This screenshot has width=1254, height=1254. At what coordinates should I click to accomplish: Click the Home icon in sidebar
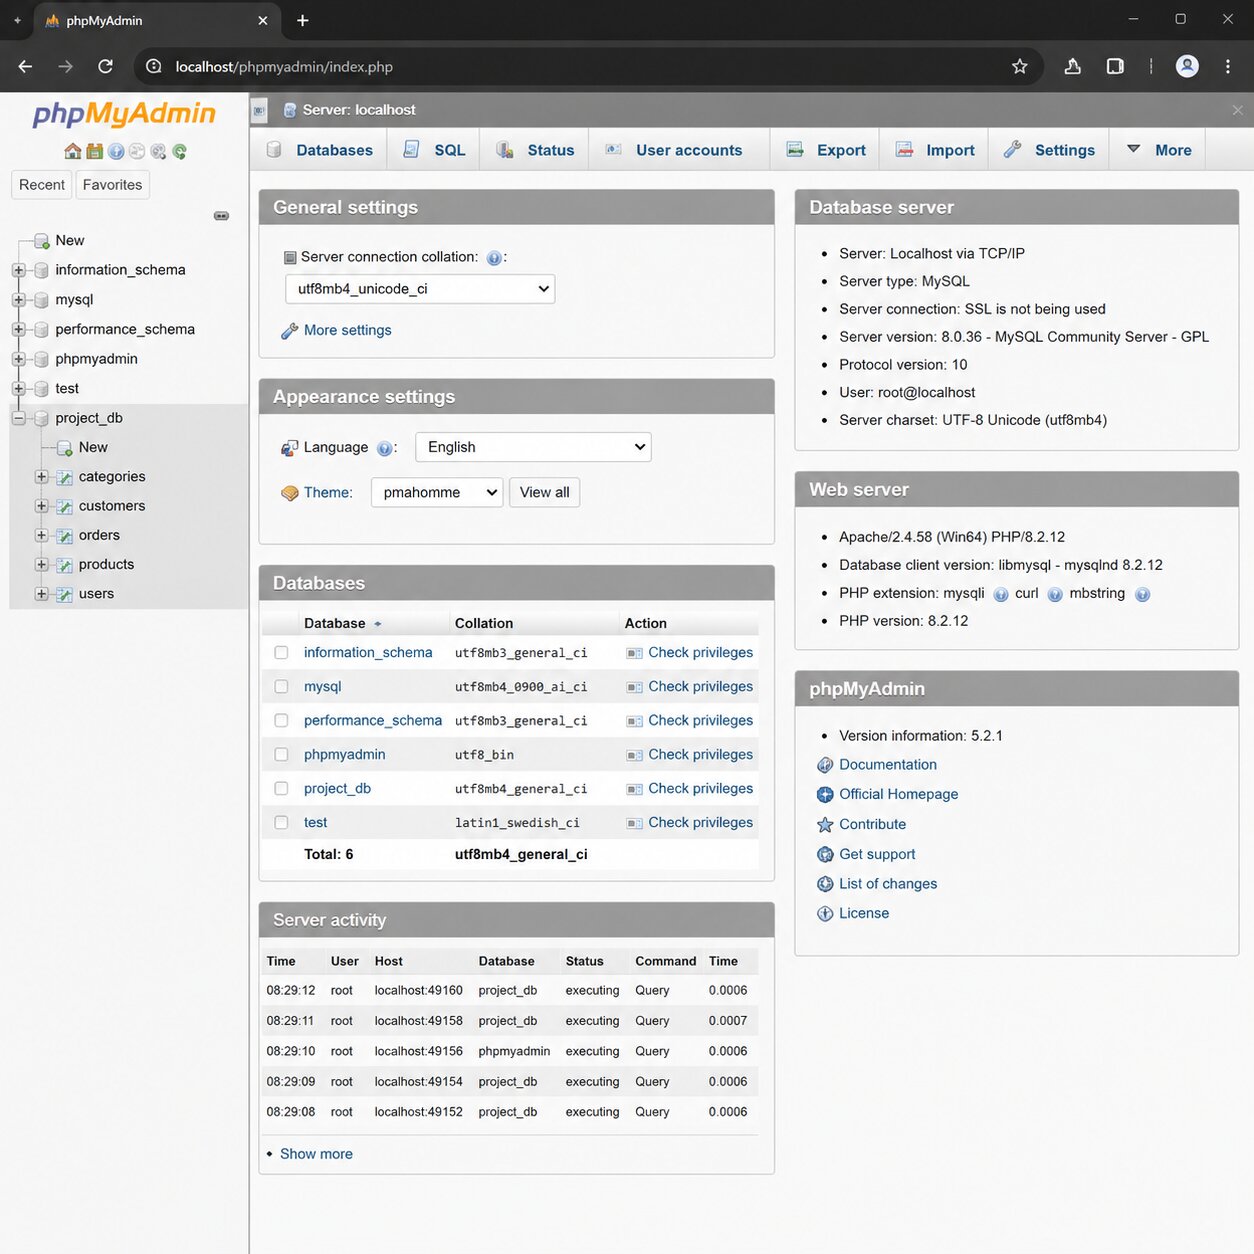[72, 151]
